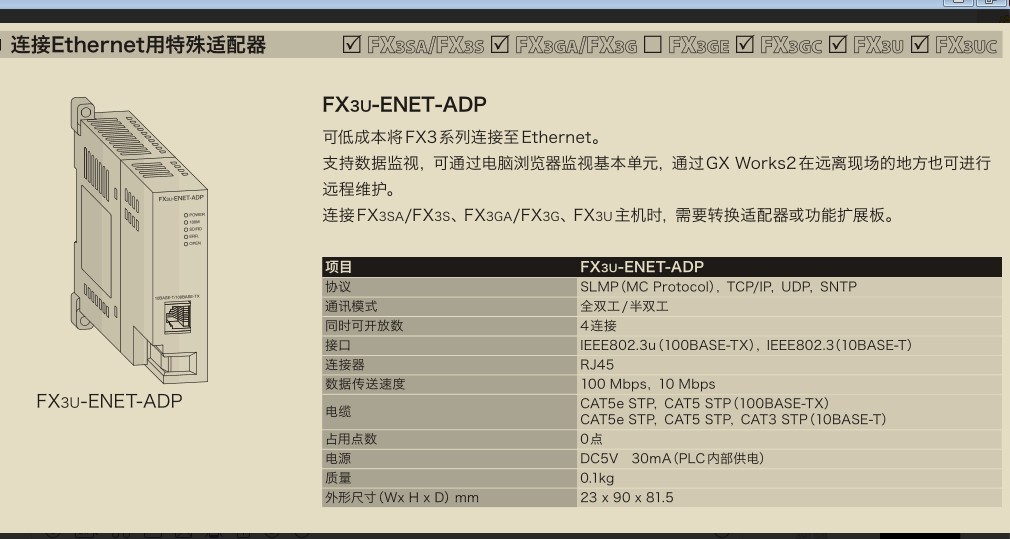Click the '项目' table header cell
1010x539 pixels.
point(450,267)
